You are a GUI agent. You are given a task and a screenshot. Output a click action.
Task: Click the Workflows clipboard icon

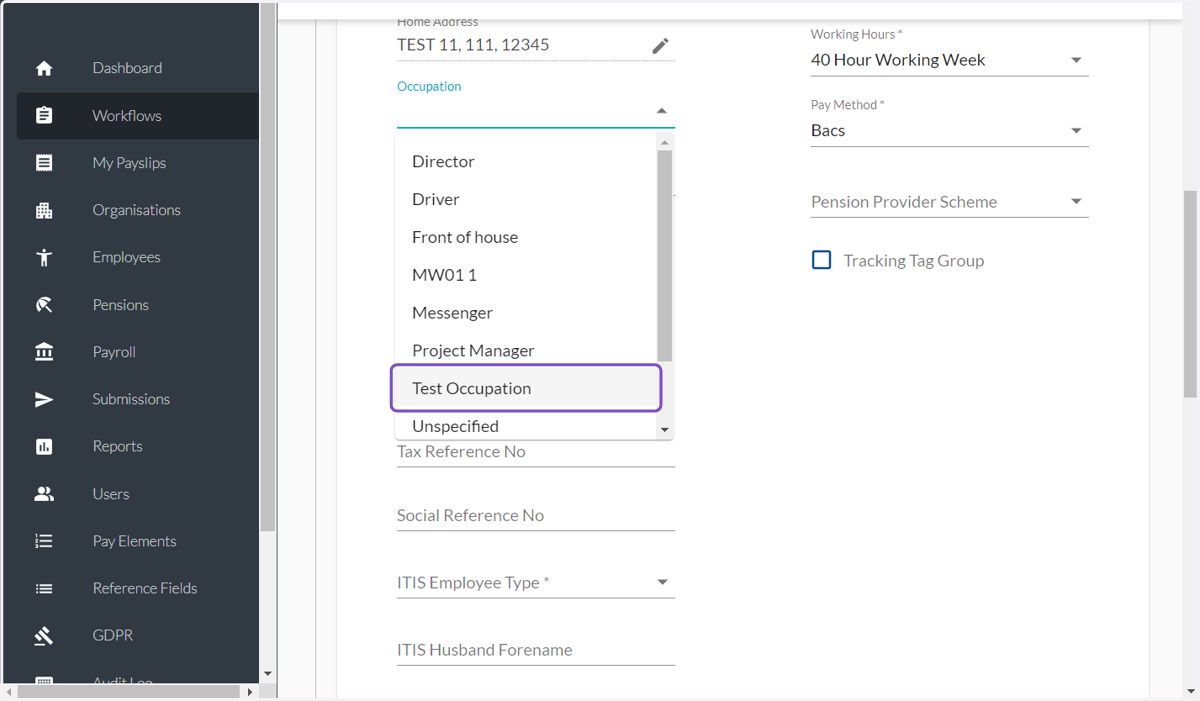44,116
